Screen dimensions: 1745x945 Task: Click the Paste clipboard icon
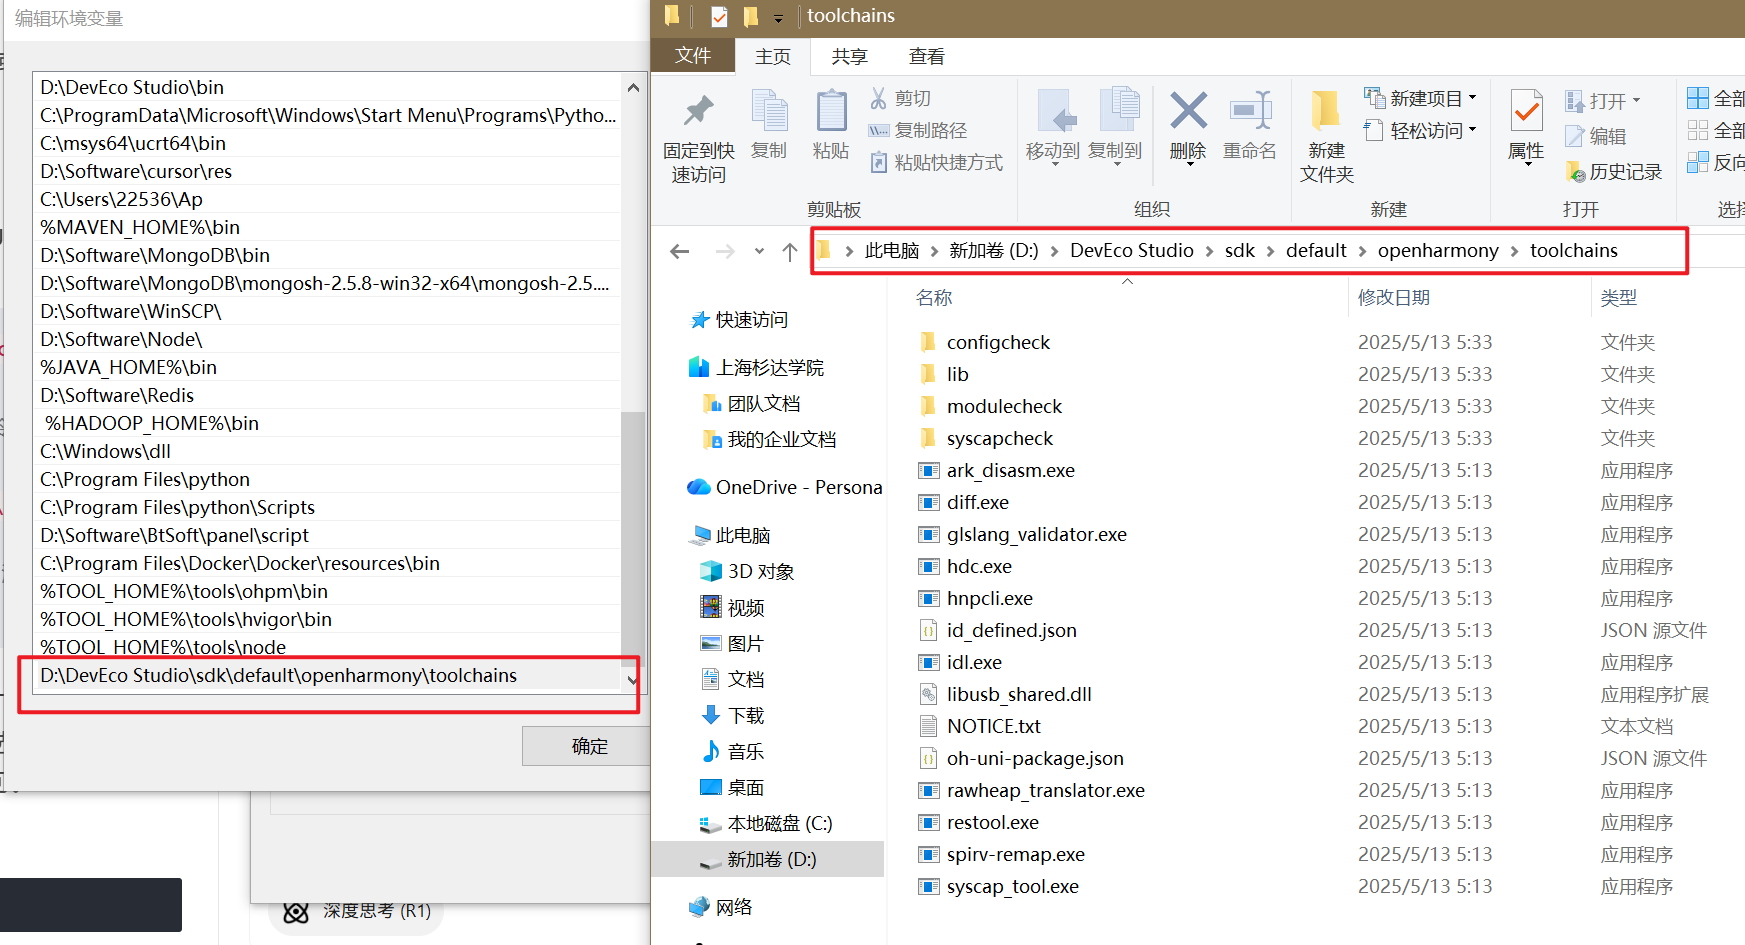(x=831, y=111)
